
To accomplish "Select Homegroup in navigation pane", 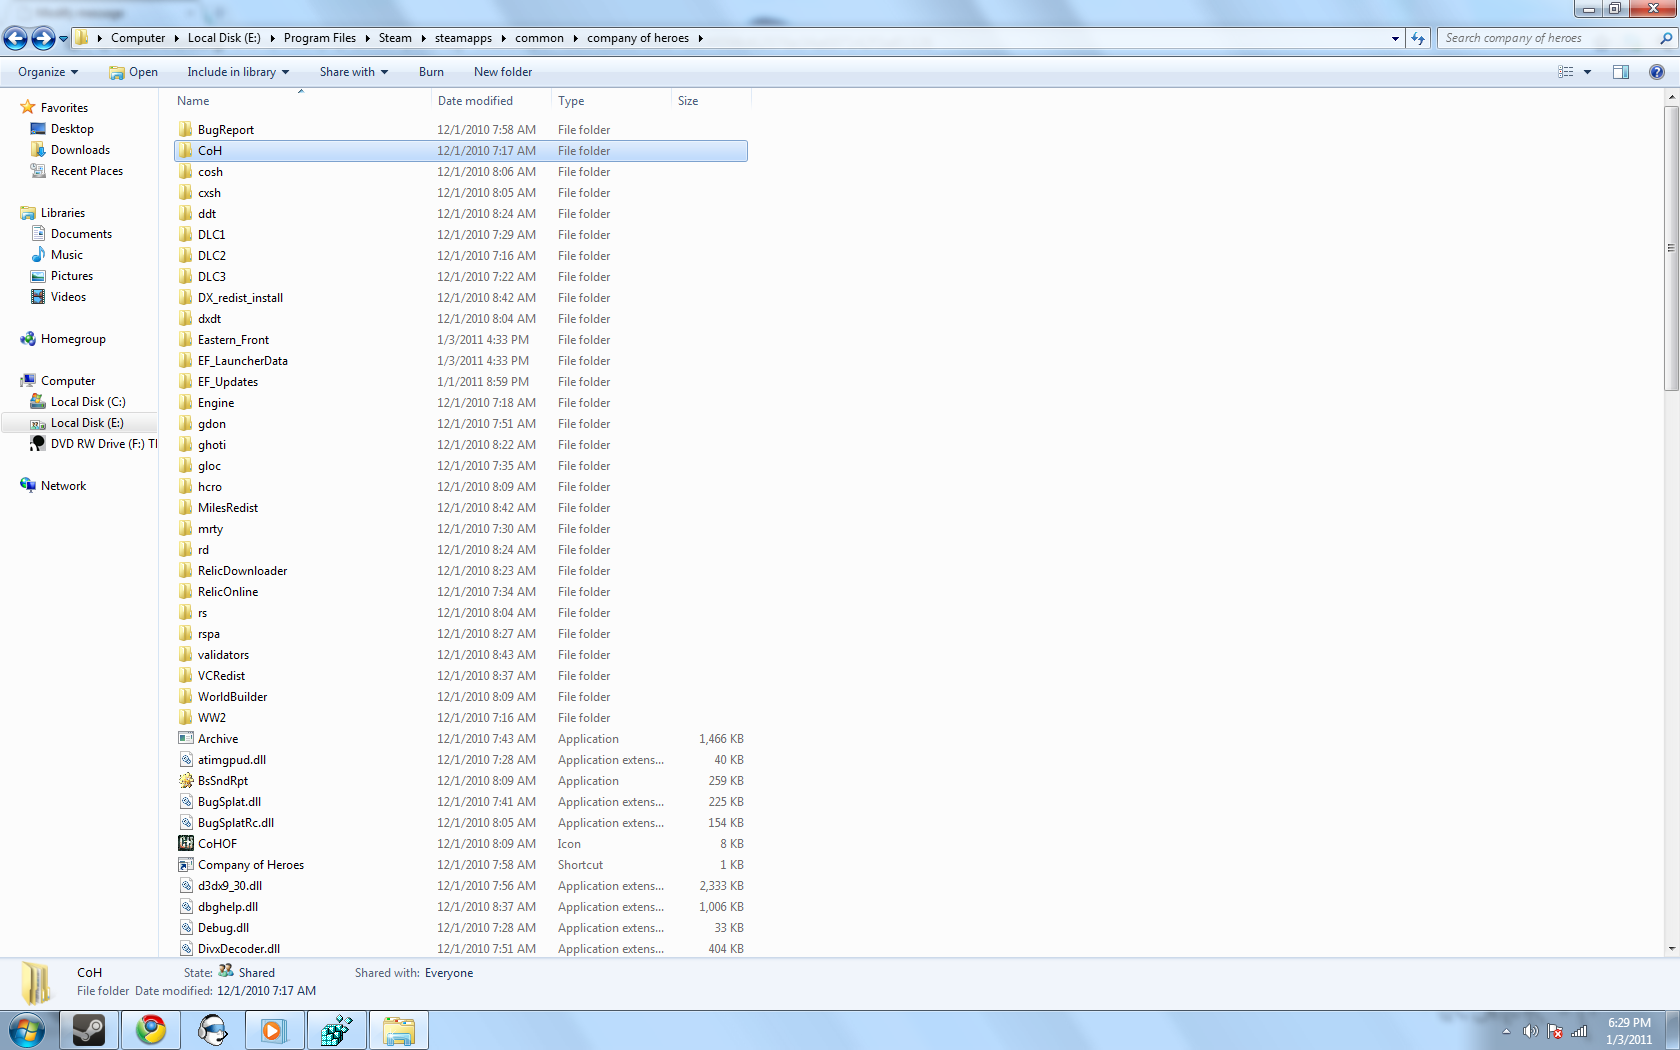I will click(73, 339).
